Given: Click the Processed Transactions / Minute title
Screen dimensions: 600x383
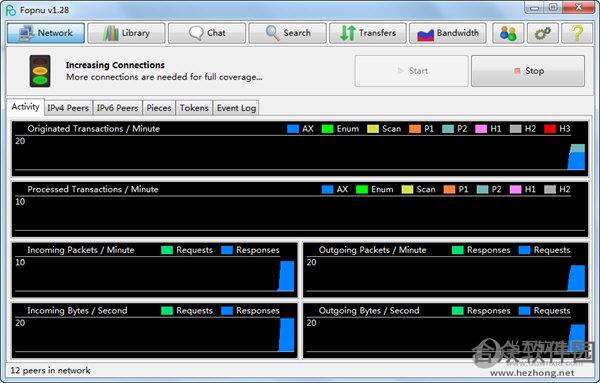Looking at the screenshot, I should (x=93, y=189).
